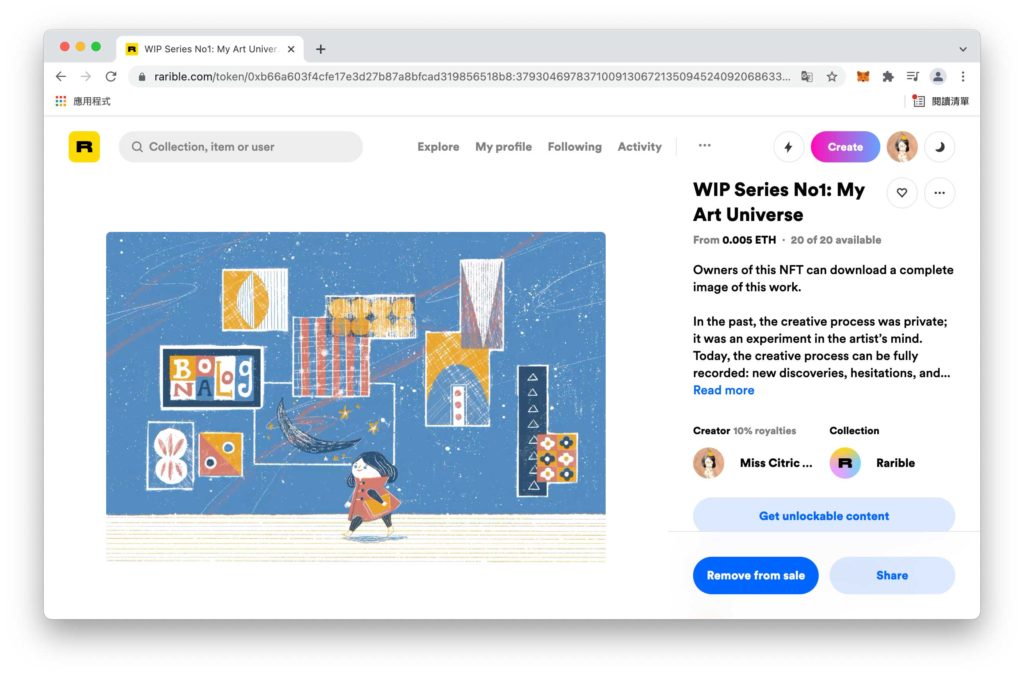Go to the Explore menu item
This screenshot has width=1024, height=677.
[438, 147]
